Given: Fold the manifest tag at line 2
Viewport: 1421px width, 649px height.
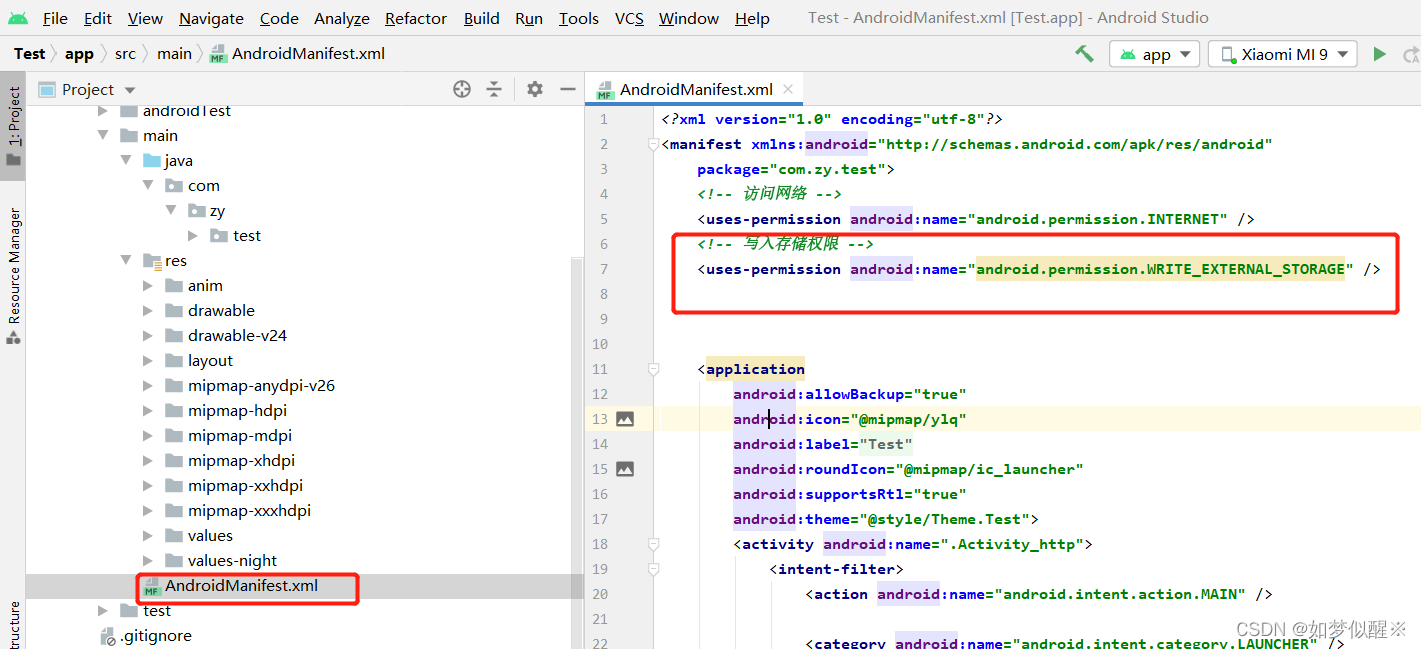Looking at the screenshot, I should (x=653, y=144).
